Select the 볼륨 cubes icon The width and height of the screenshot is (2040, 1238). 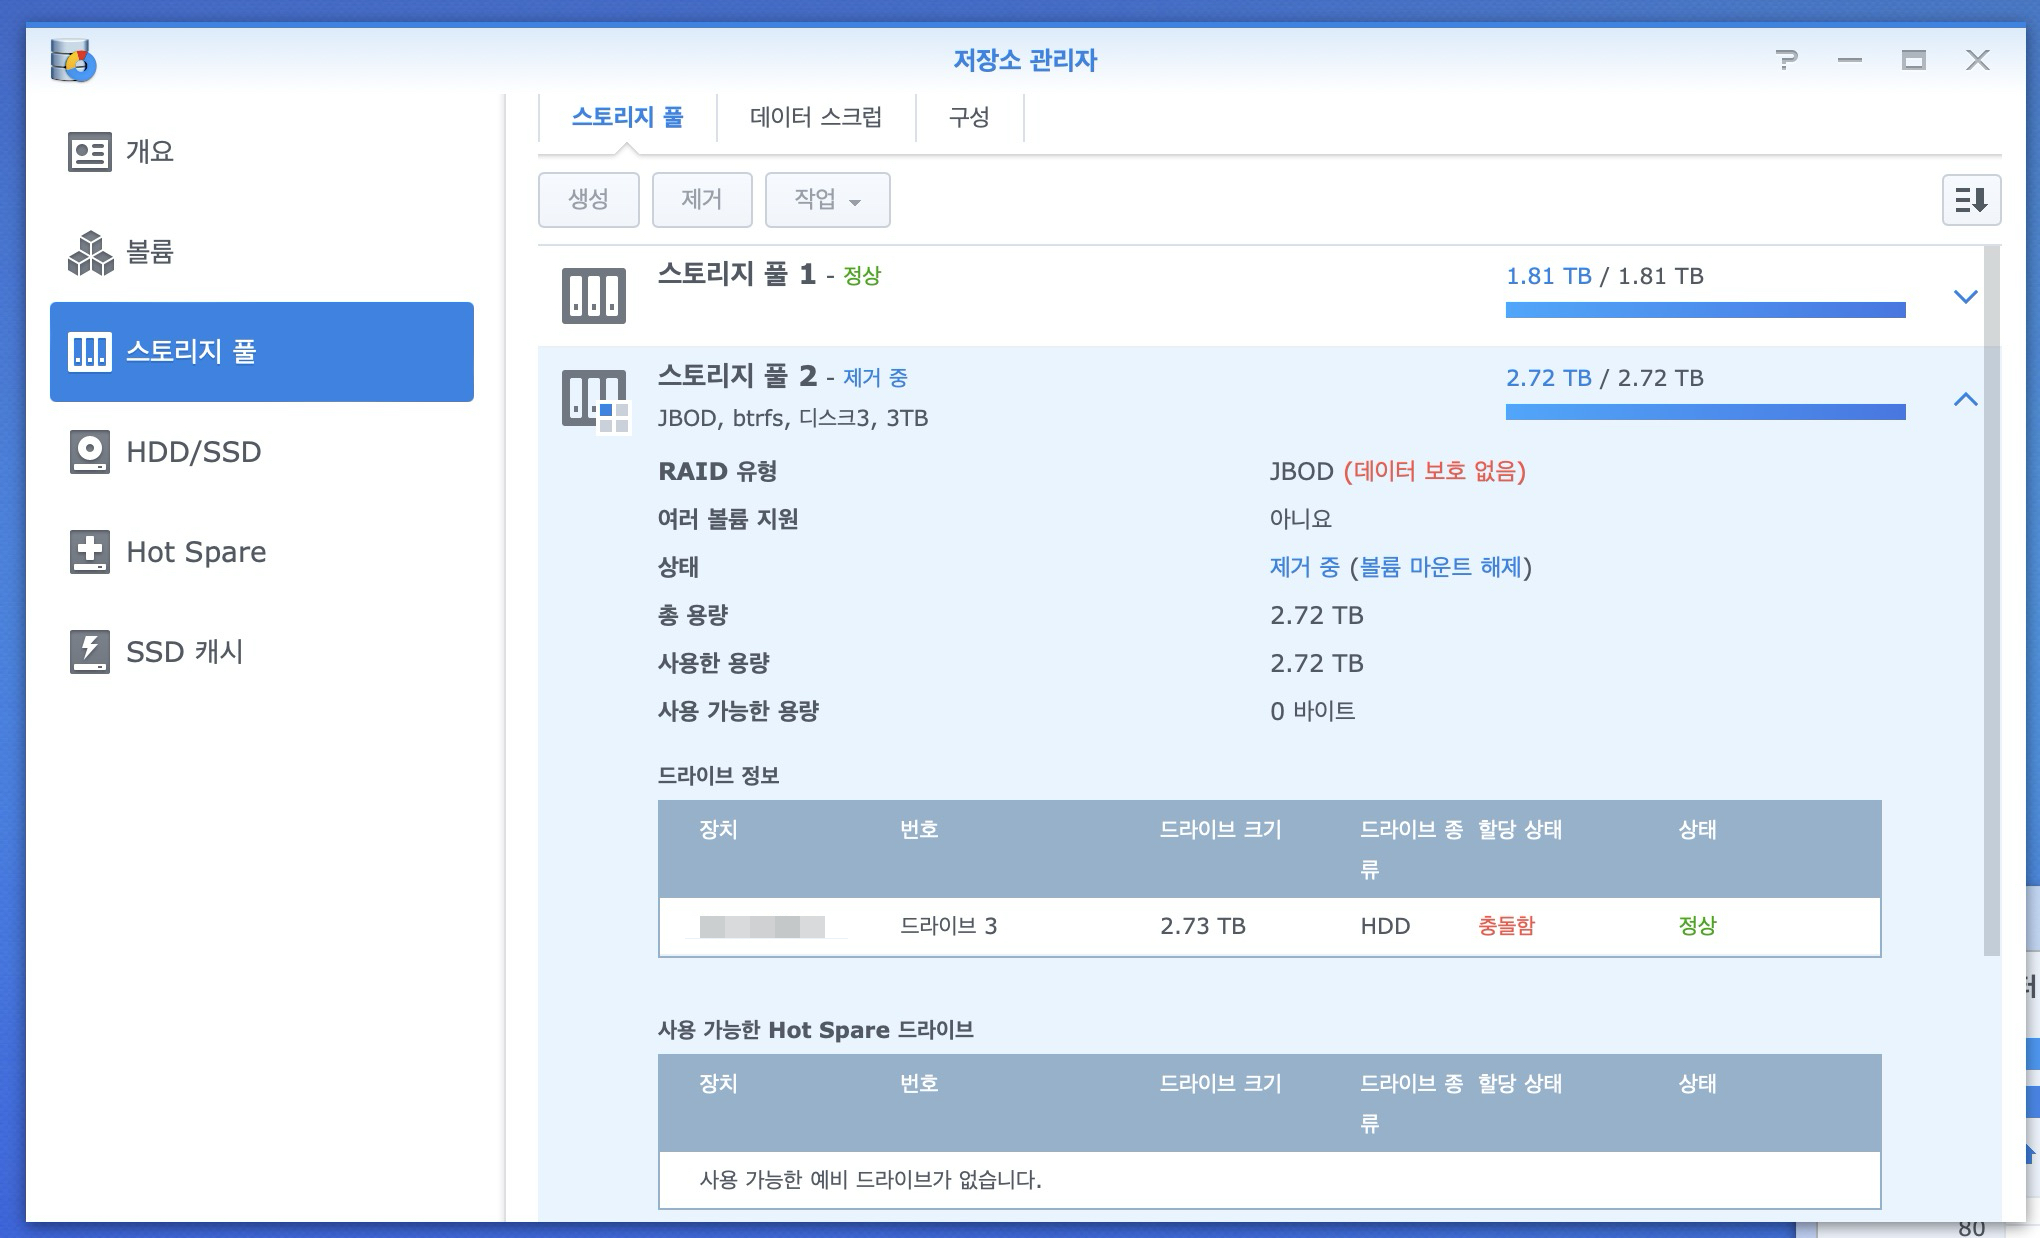[x=90, y=252]
